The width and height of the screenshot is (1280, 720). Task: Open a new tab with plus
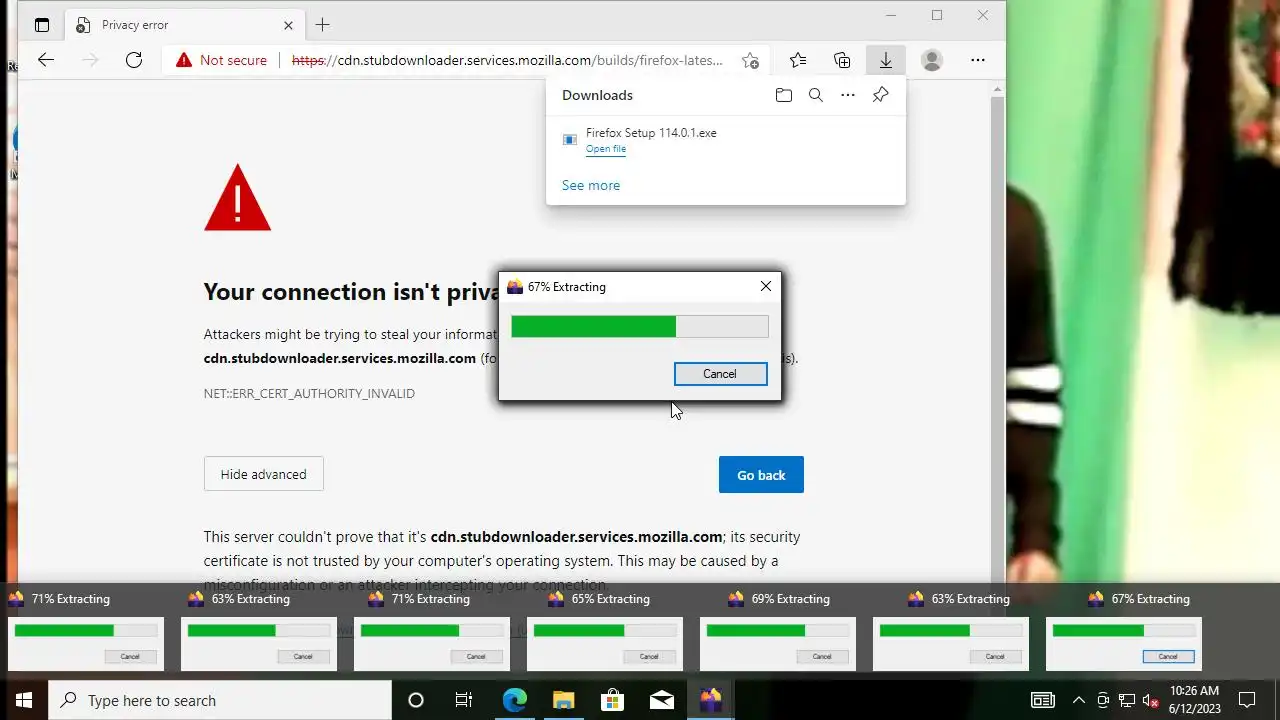click(322, 25)
